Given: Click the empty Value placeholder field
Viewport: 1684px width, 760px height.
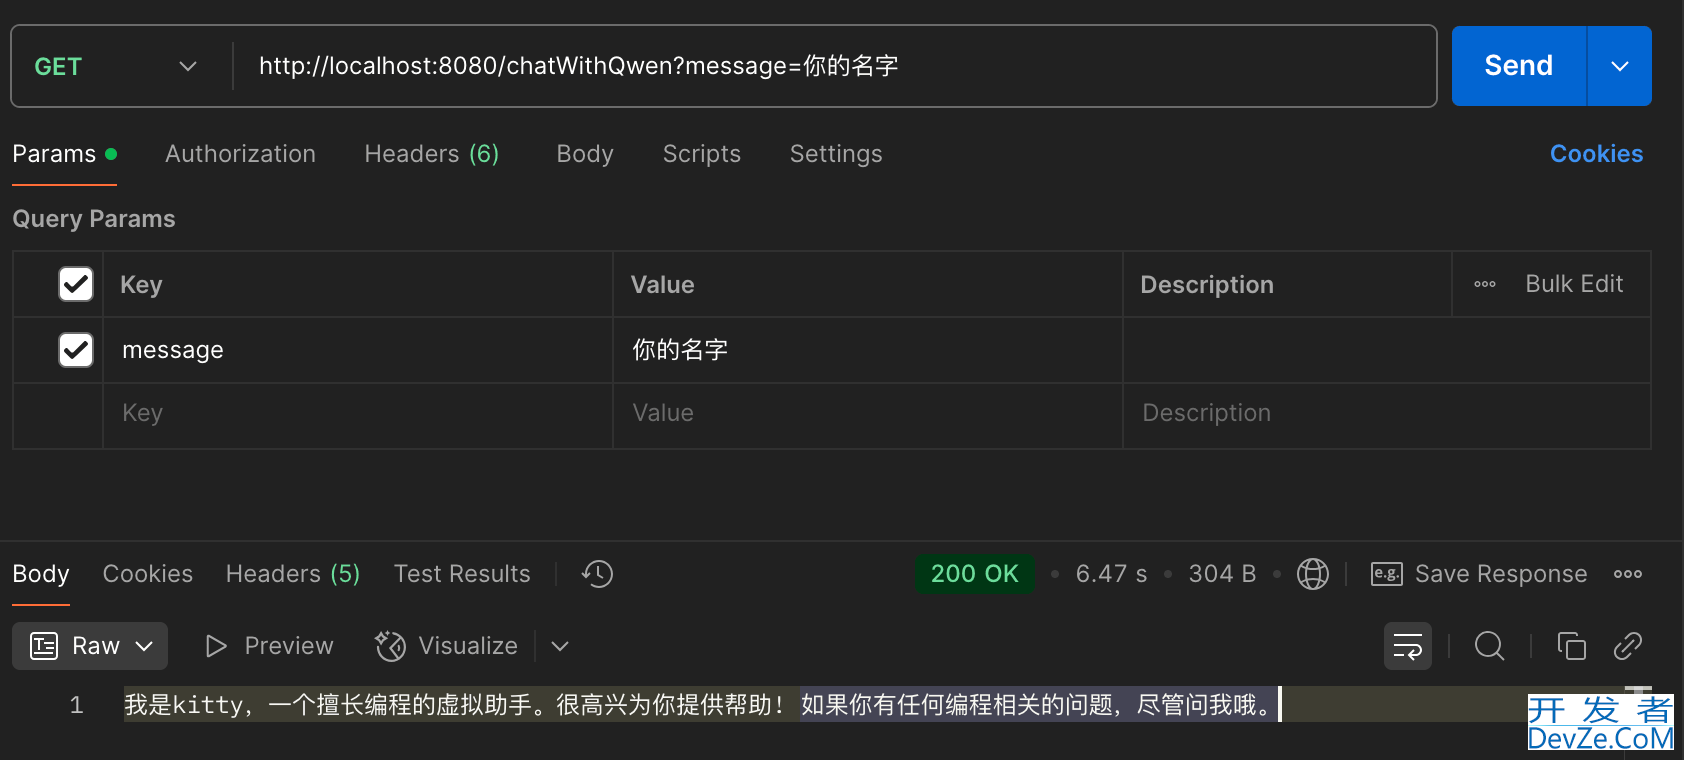Looking at the screenshot, I should (x=868, y=413).
